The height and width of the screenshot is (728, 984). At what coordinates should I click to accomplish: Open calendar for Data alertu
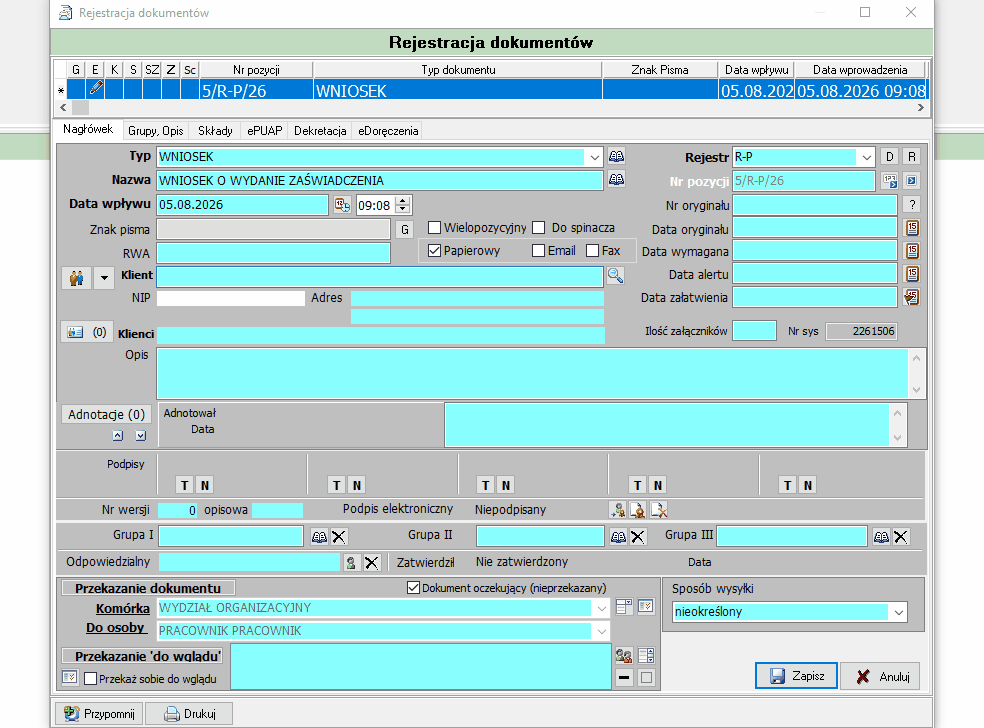tap(912, 274)
